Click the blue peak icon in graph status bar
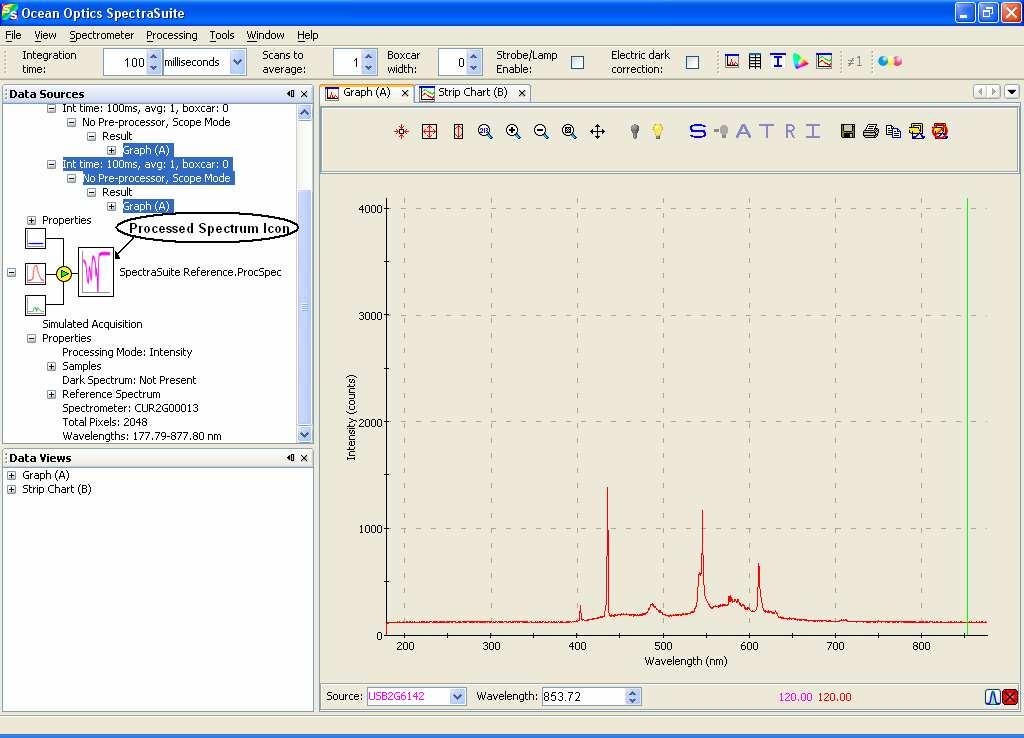The width and height of the screenshot is (1024, 738). [x=993, y=697]
